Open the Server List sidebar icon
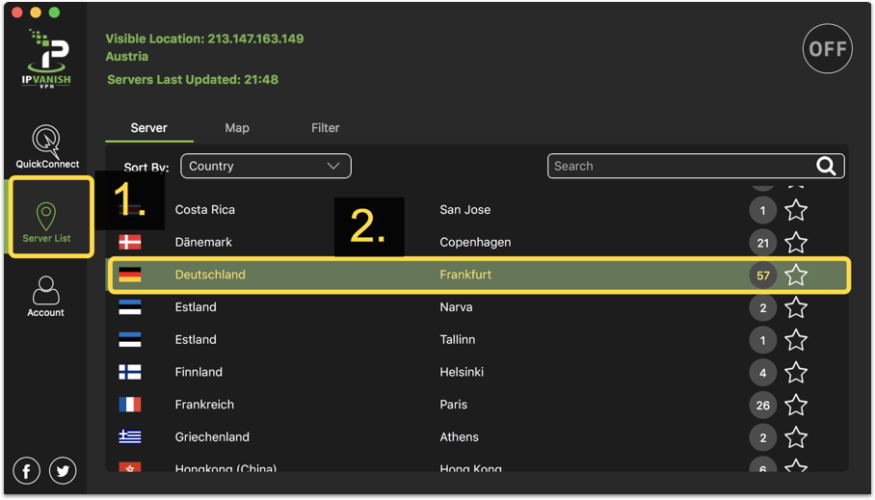 tap(46, 217)
